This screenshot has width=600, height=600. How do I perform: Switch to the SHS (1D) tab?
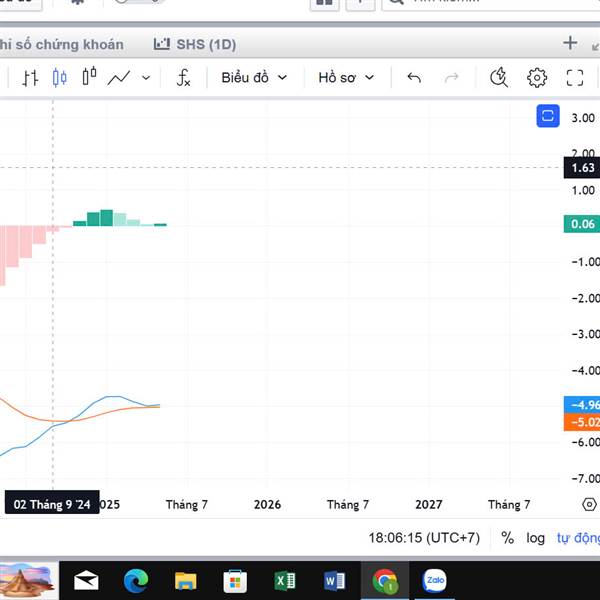tap(195, 44)
